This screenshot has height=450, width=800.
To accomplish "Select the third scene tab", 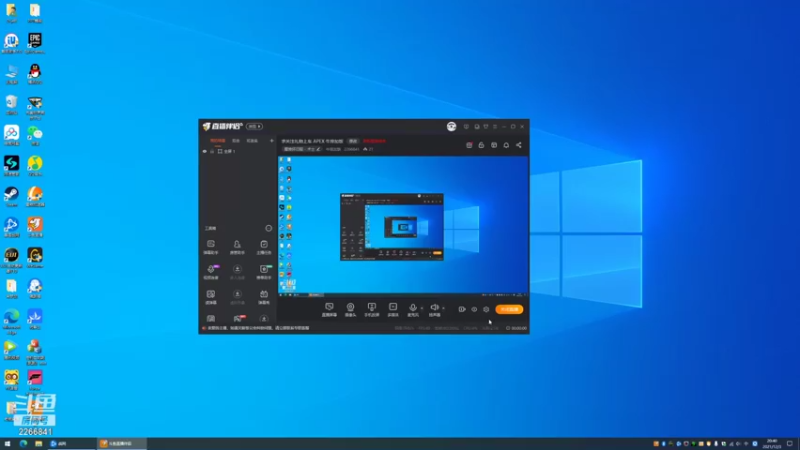I will pyautogui.click(x=252, y=141).
